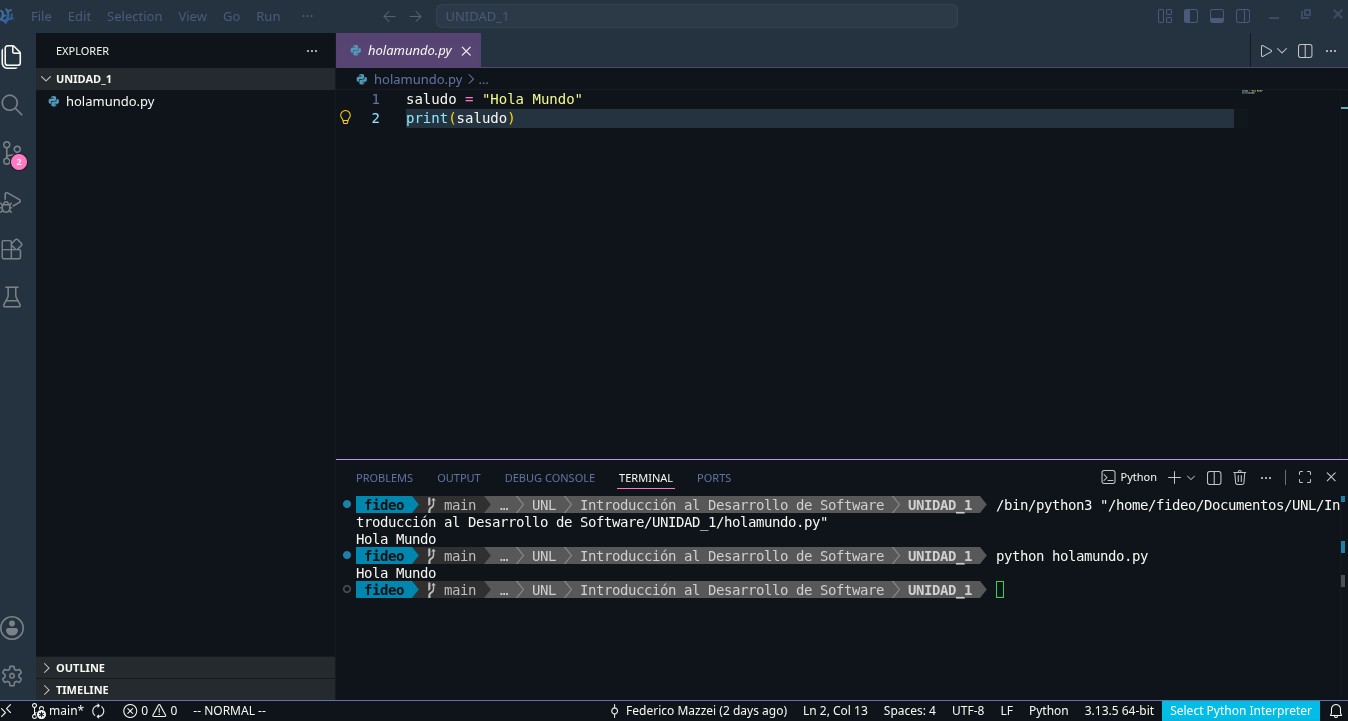Viewport: 1348px width, 721px height.
Task: Go back with the navigation arrow
Action: pos(390,16)
